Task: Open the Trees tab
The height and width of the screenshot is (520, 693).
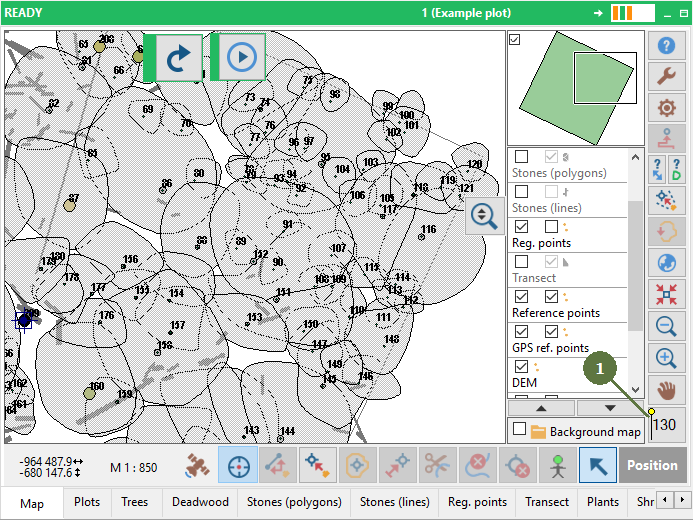Action: coord(134,502)
